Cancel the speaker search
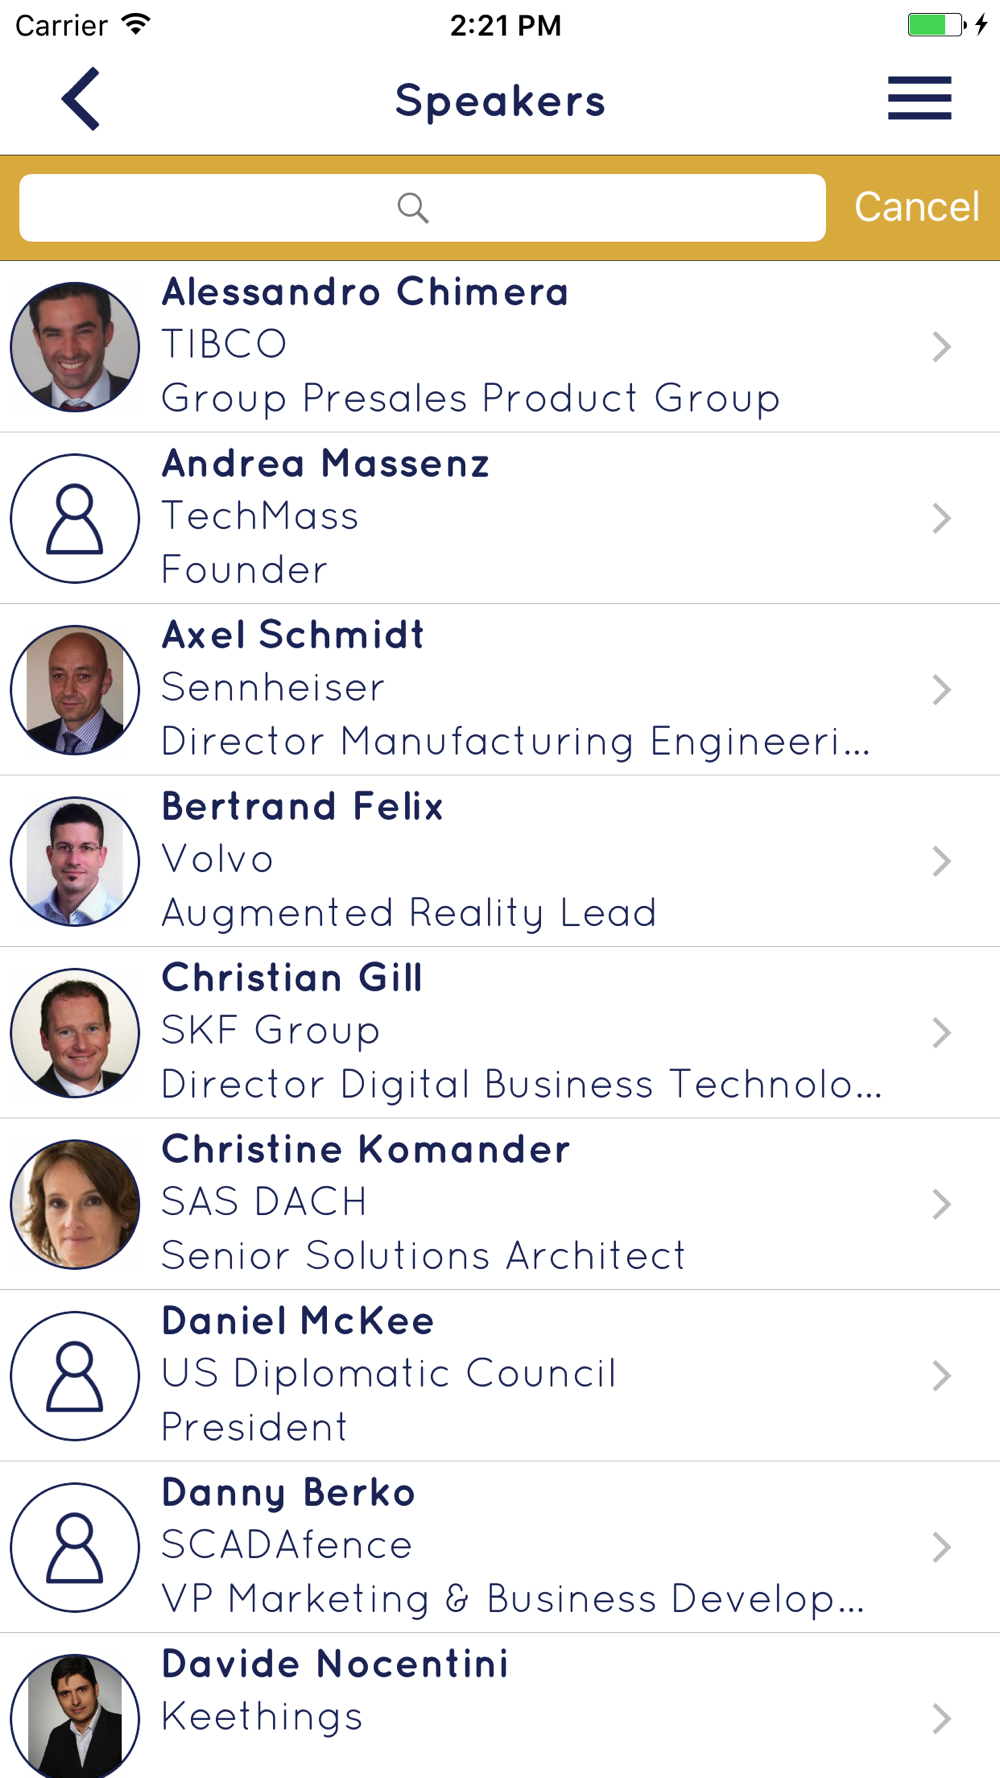Viewport: 1000px width, 1778px height. click(x=916, y=207)
